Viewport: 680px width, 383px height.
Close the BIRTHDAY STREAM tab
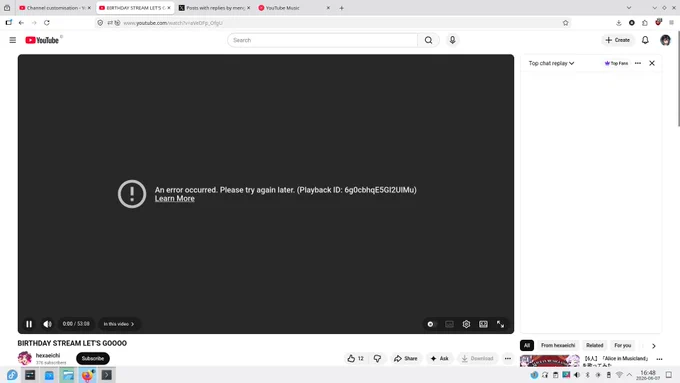pyautogui.click(x=169, y=8)
